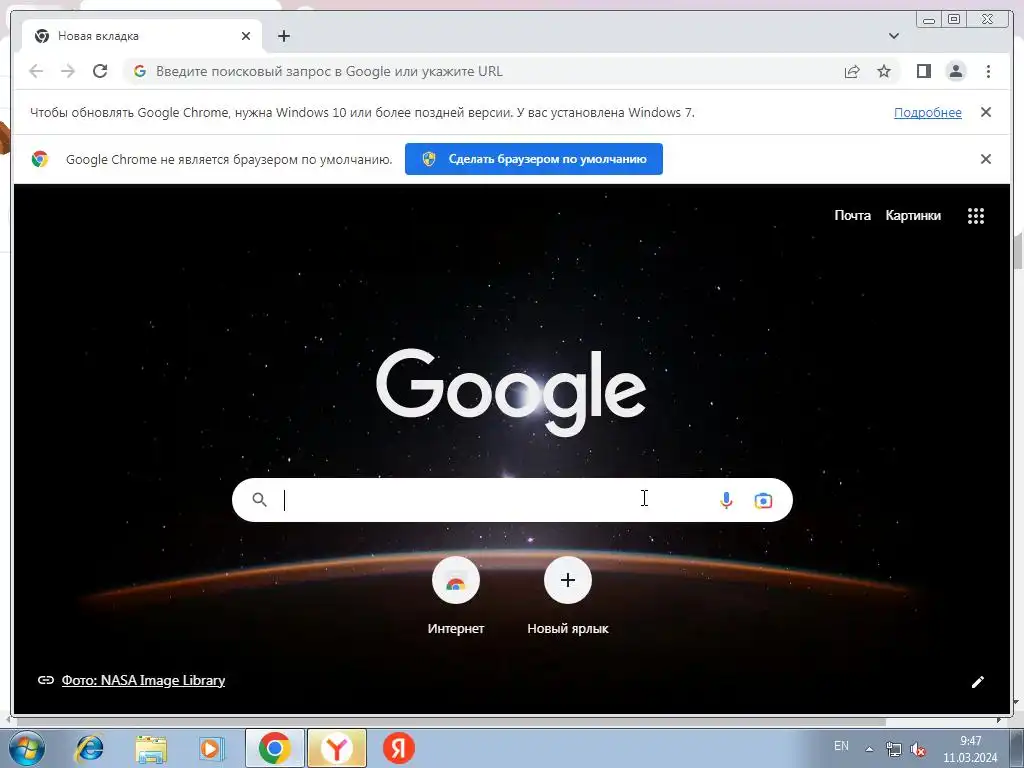Image resolution: width=1024 pixels, height=768 pixels.
Task: Open Chrome's three-dot menu
Action: coord(988,71)
